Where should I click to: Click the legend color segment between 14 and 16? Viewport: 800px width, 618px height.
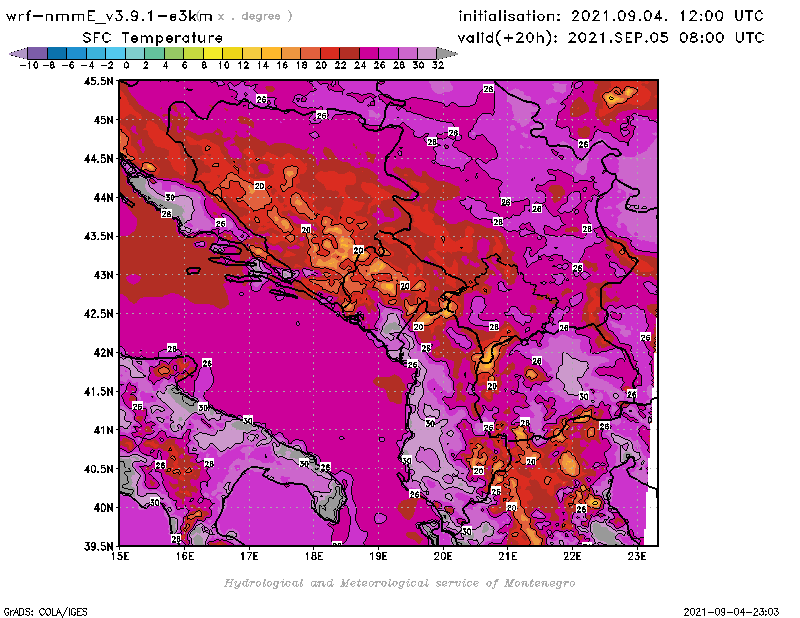click(x=271, y=53)
